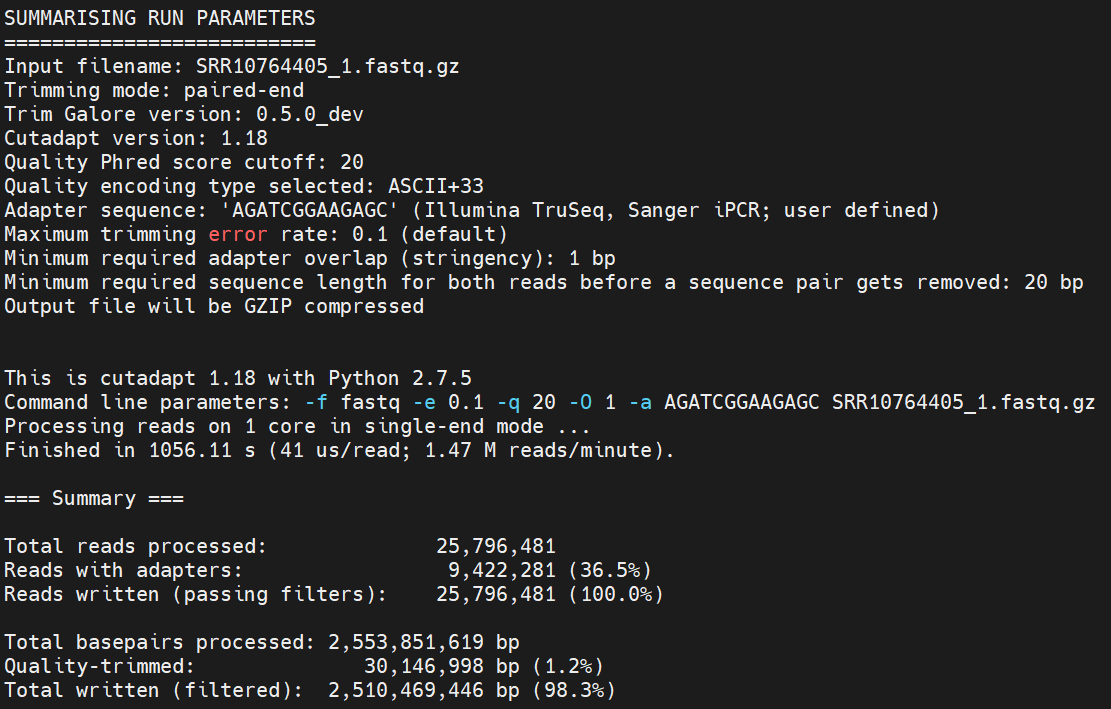Click the '=== Summary ===' header

94,498
